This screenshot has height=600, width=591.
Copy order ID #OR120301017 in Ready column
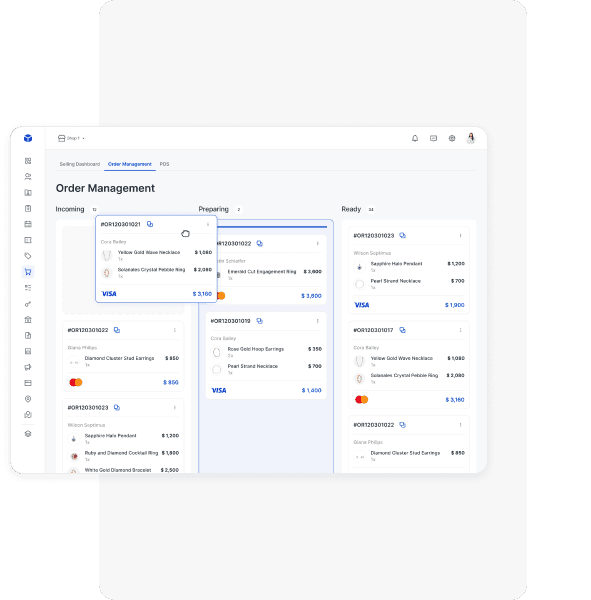(x=402, y=330)
